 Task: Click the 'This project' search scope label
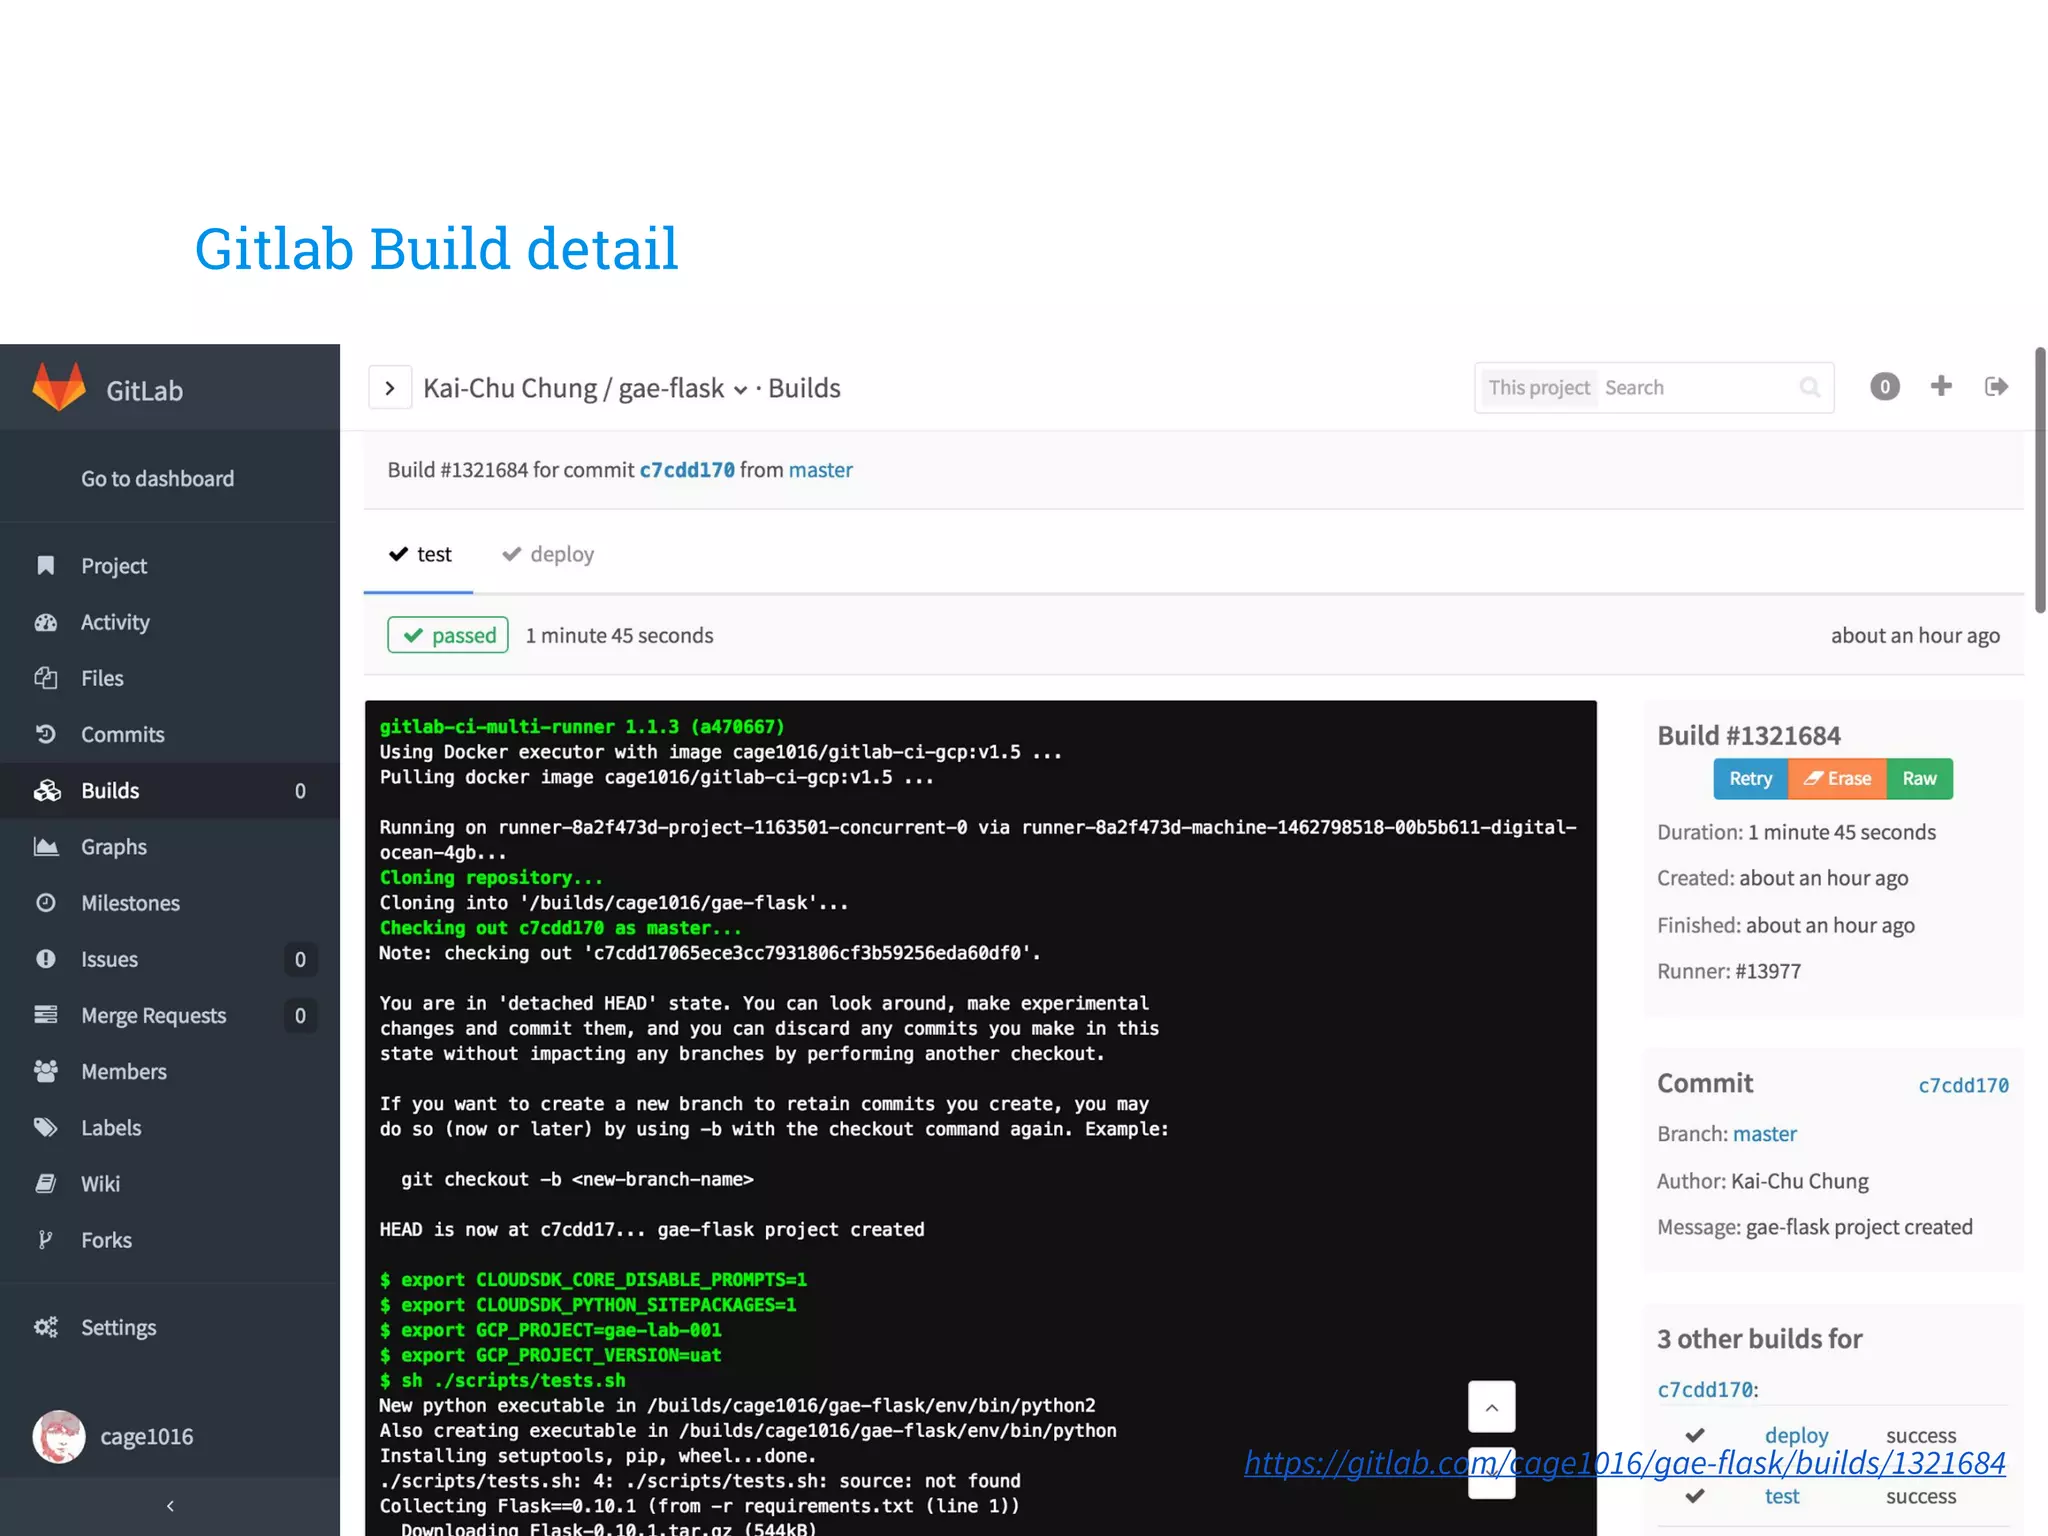1538,387
